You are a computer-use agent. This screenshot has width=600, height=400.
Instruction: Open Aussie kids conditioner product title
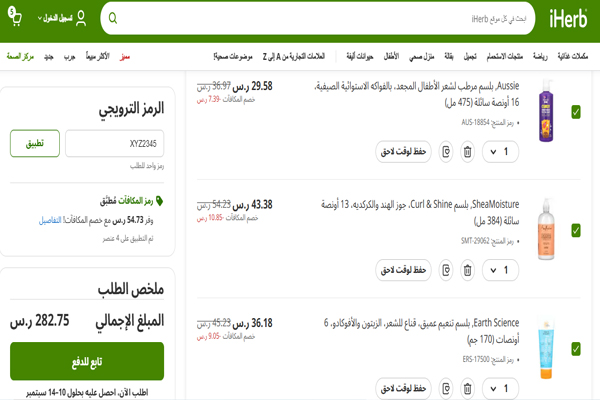pos(416,94)
